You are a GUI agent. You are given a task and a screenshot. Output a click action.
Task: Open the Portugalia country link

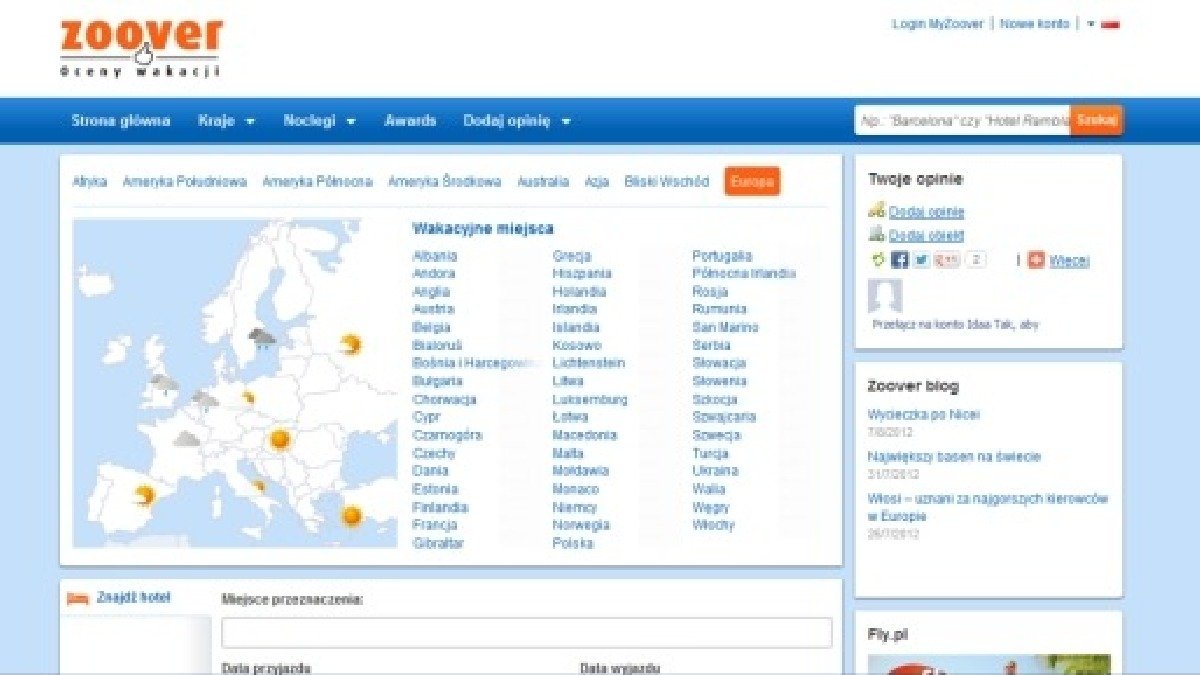tap(722, 256)
